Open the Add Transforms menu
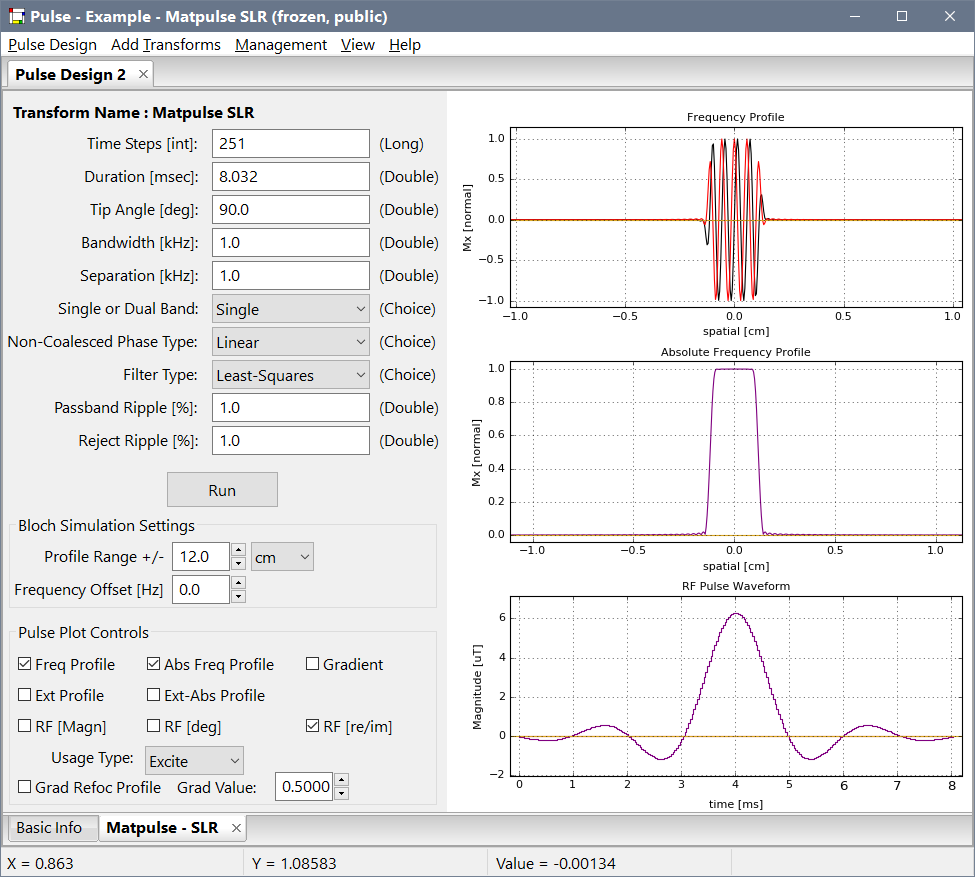This screenshot has height=877, width=975. 165,45
